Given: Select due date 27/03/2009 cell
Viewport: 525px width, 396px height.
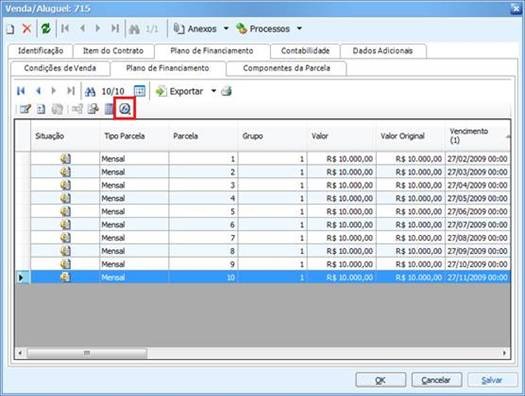Looking at the screenshot, I should [x=478, y=172].
